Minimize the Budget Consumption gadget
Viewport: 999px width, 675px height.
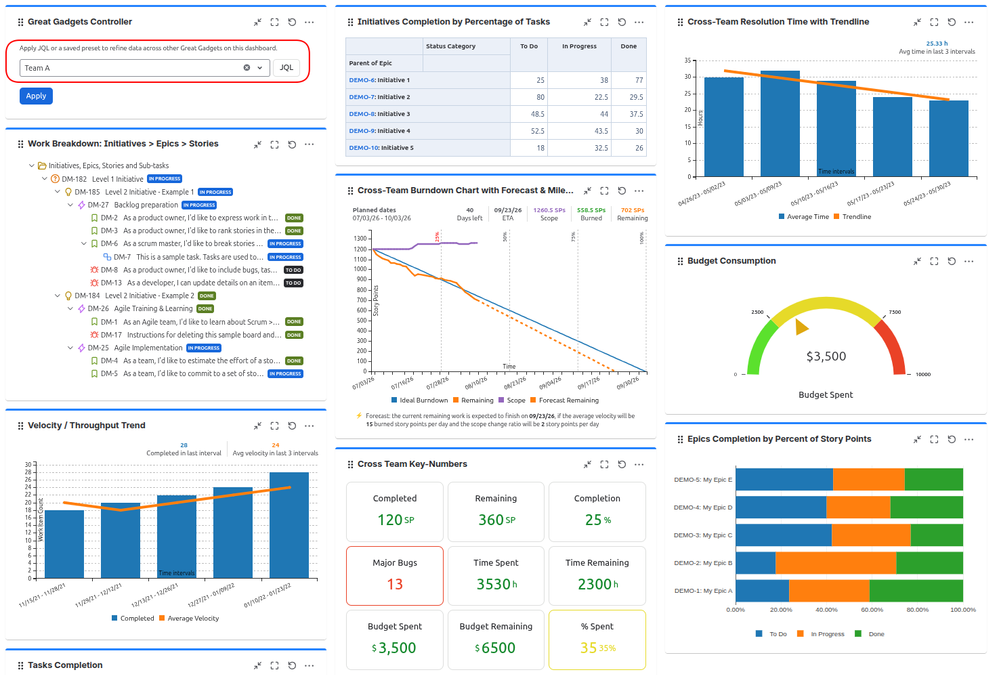tap(917, 261)
